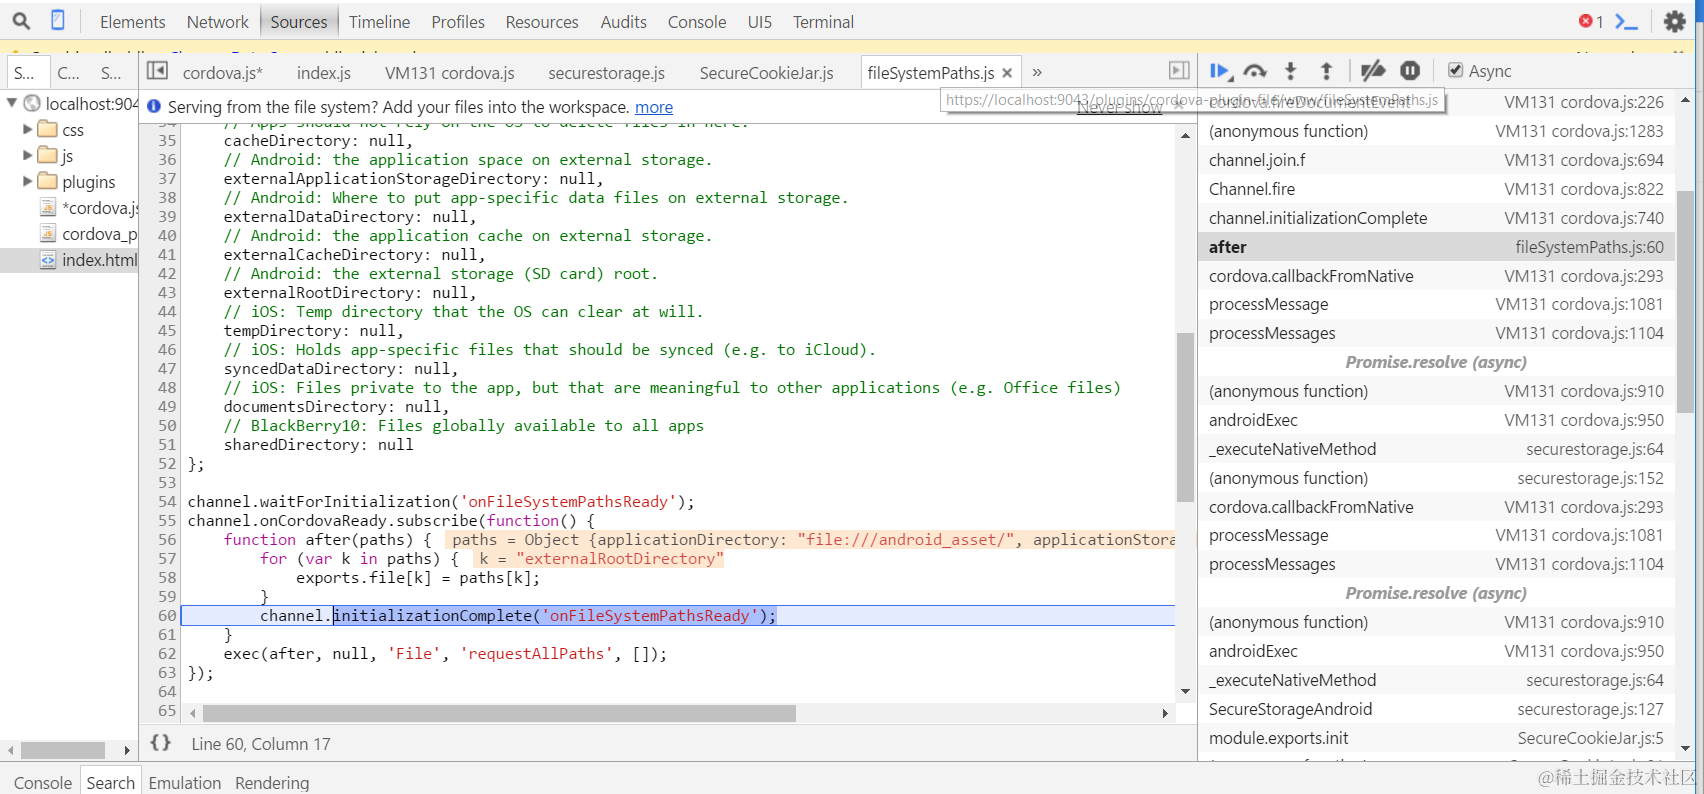Click line number 56 in gutter
This screenshot has width=1704, height=794.
[166, 540]
